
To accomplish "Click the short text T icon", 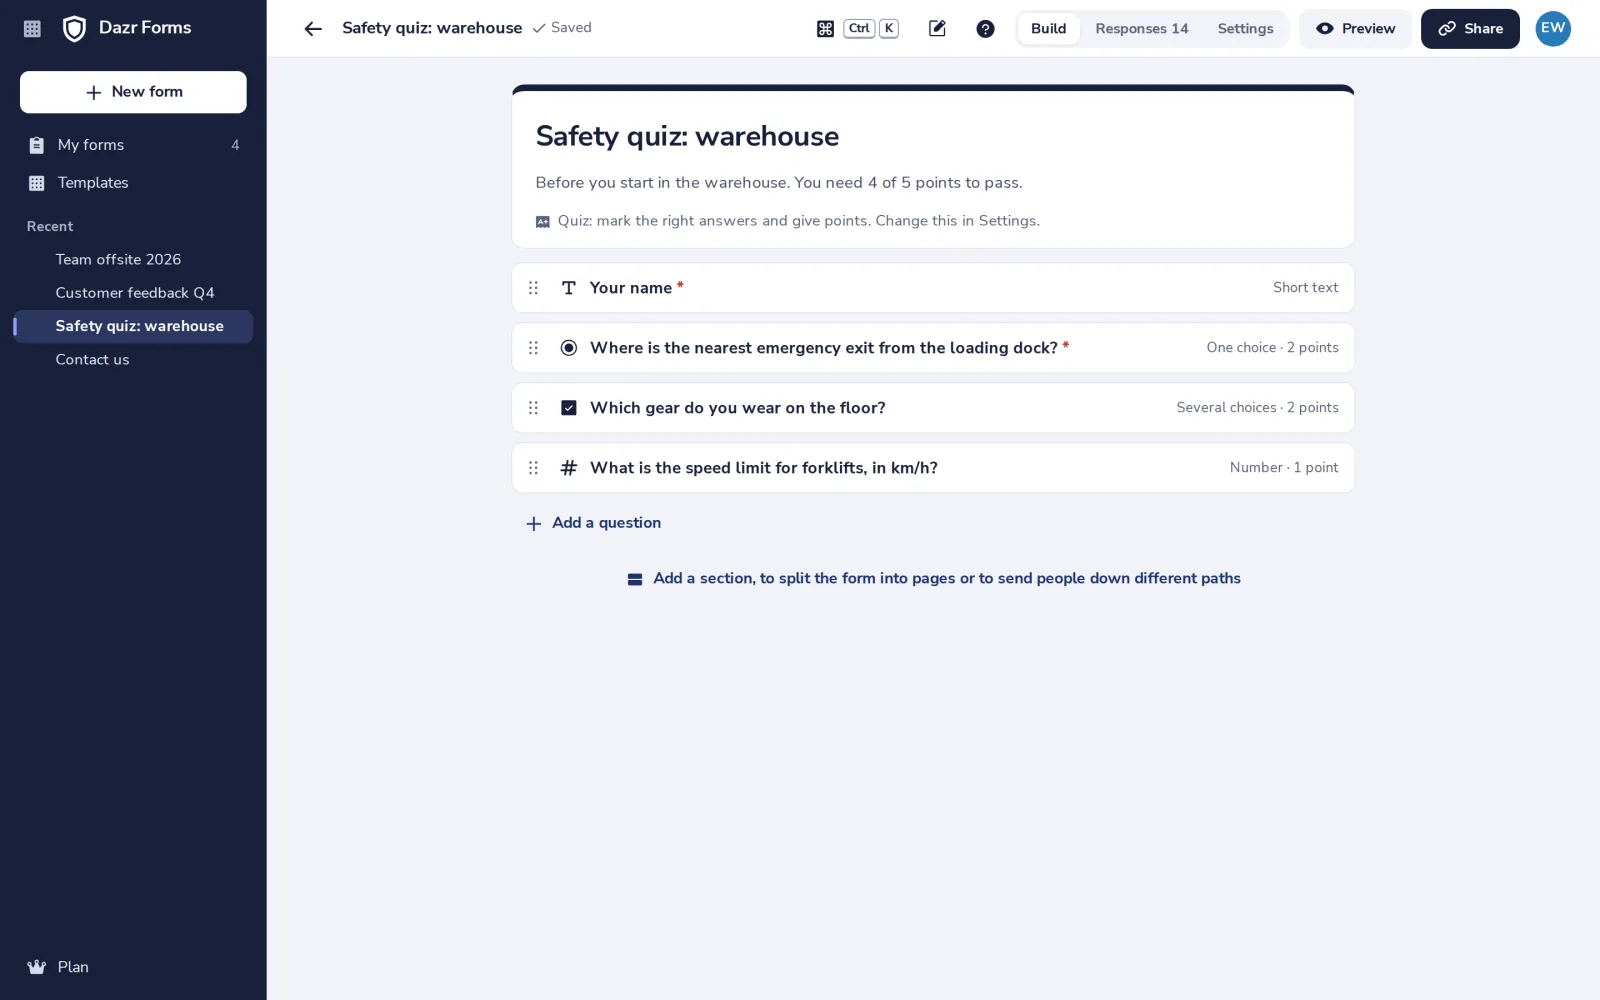I will [569, 288].
